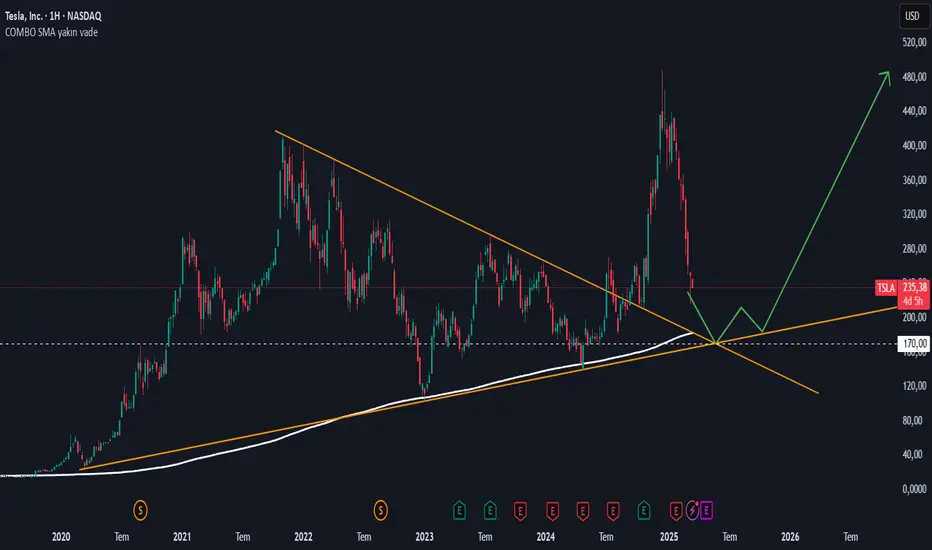This screenshot has height=550, width=932.
Task: Click the orange split icon near 2021
Action: 140,510
